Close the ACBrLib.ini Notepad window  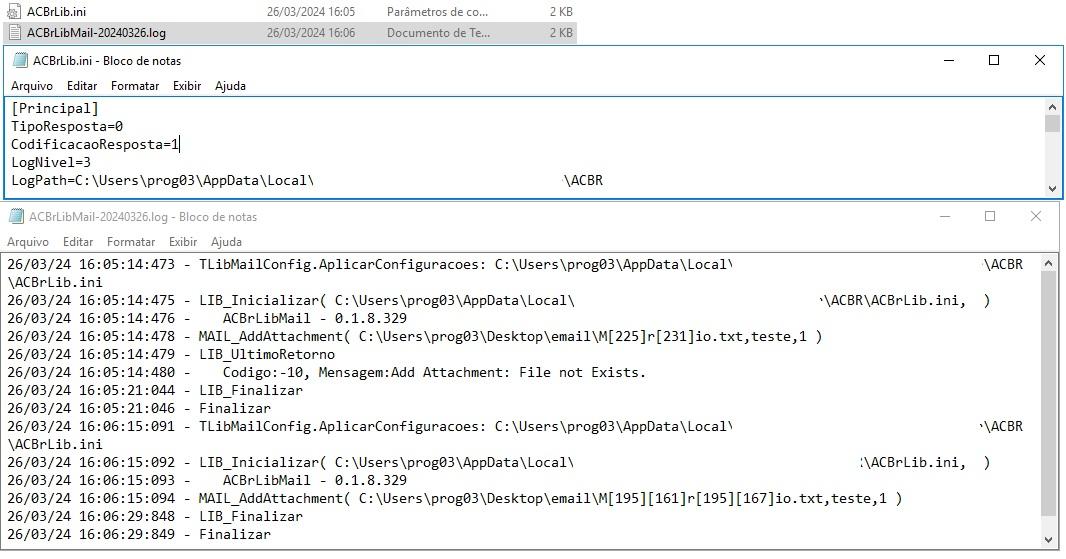point(1039,61)
